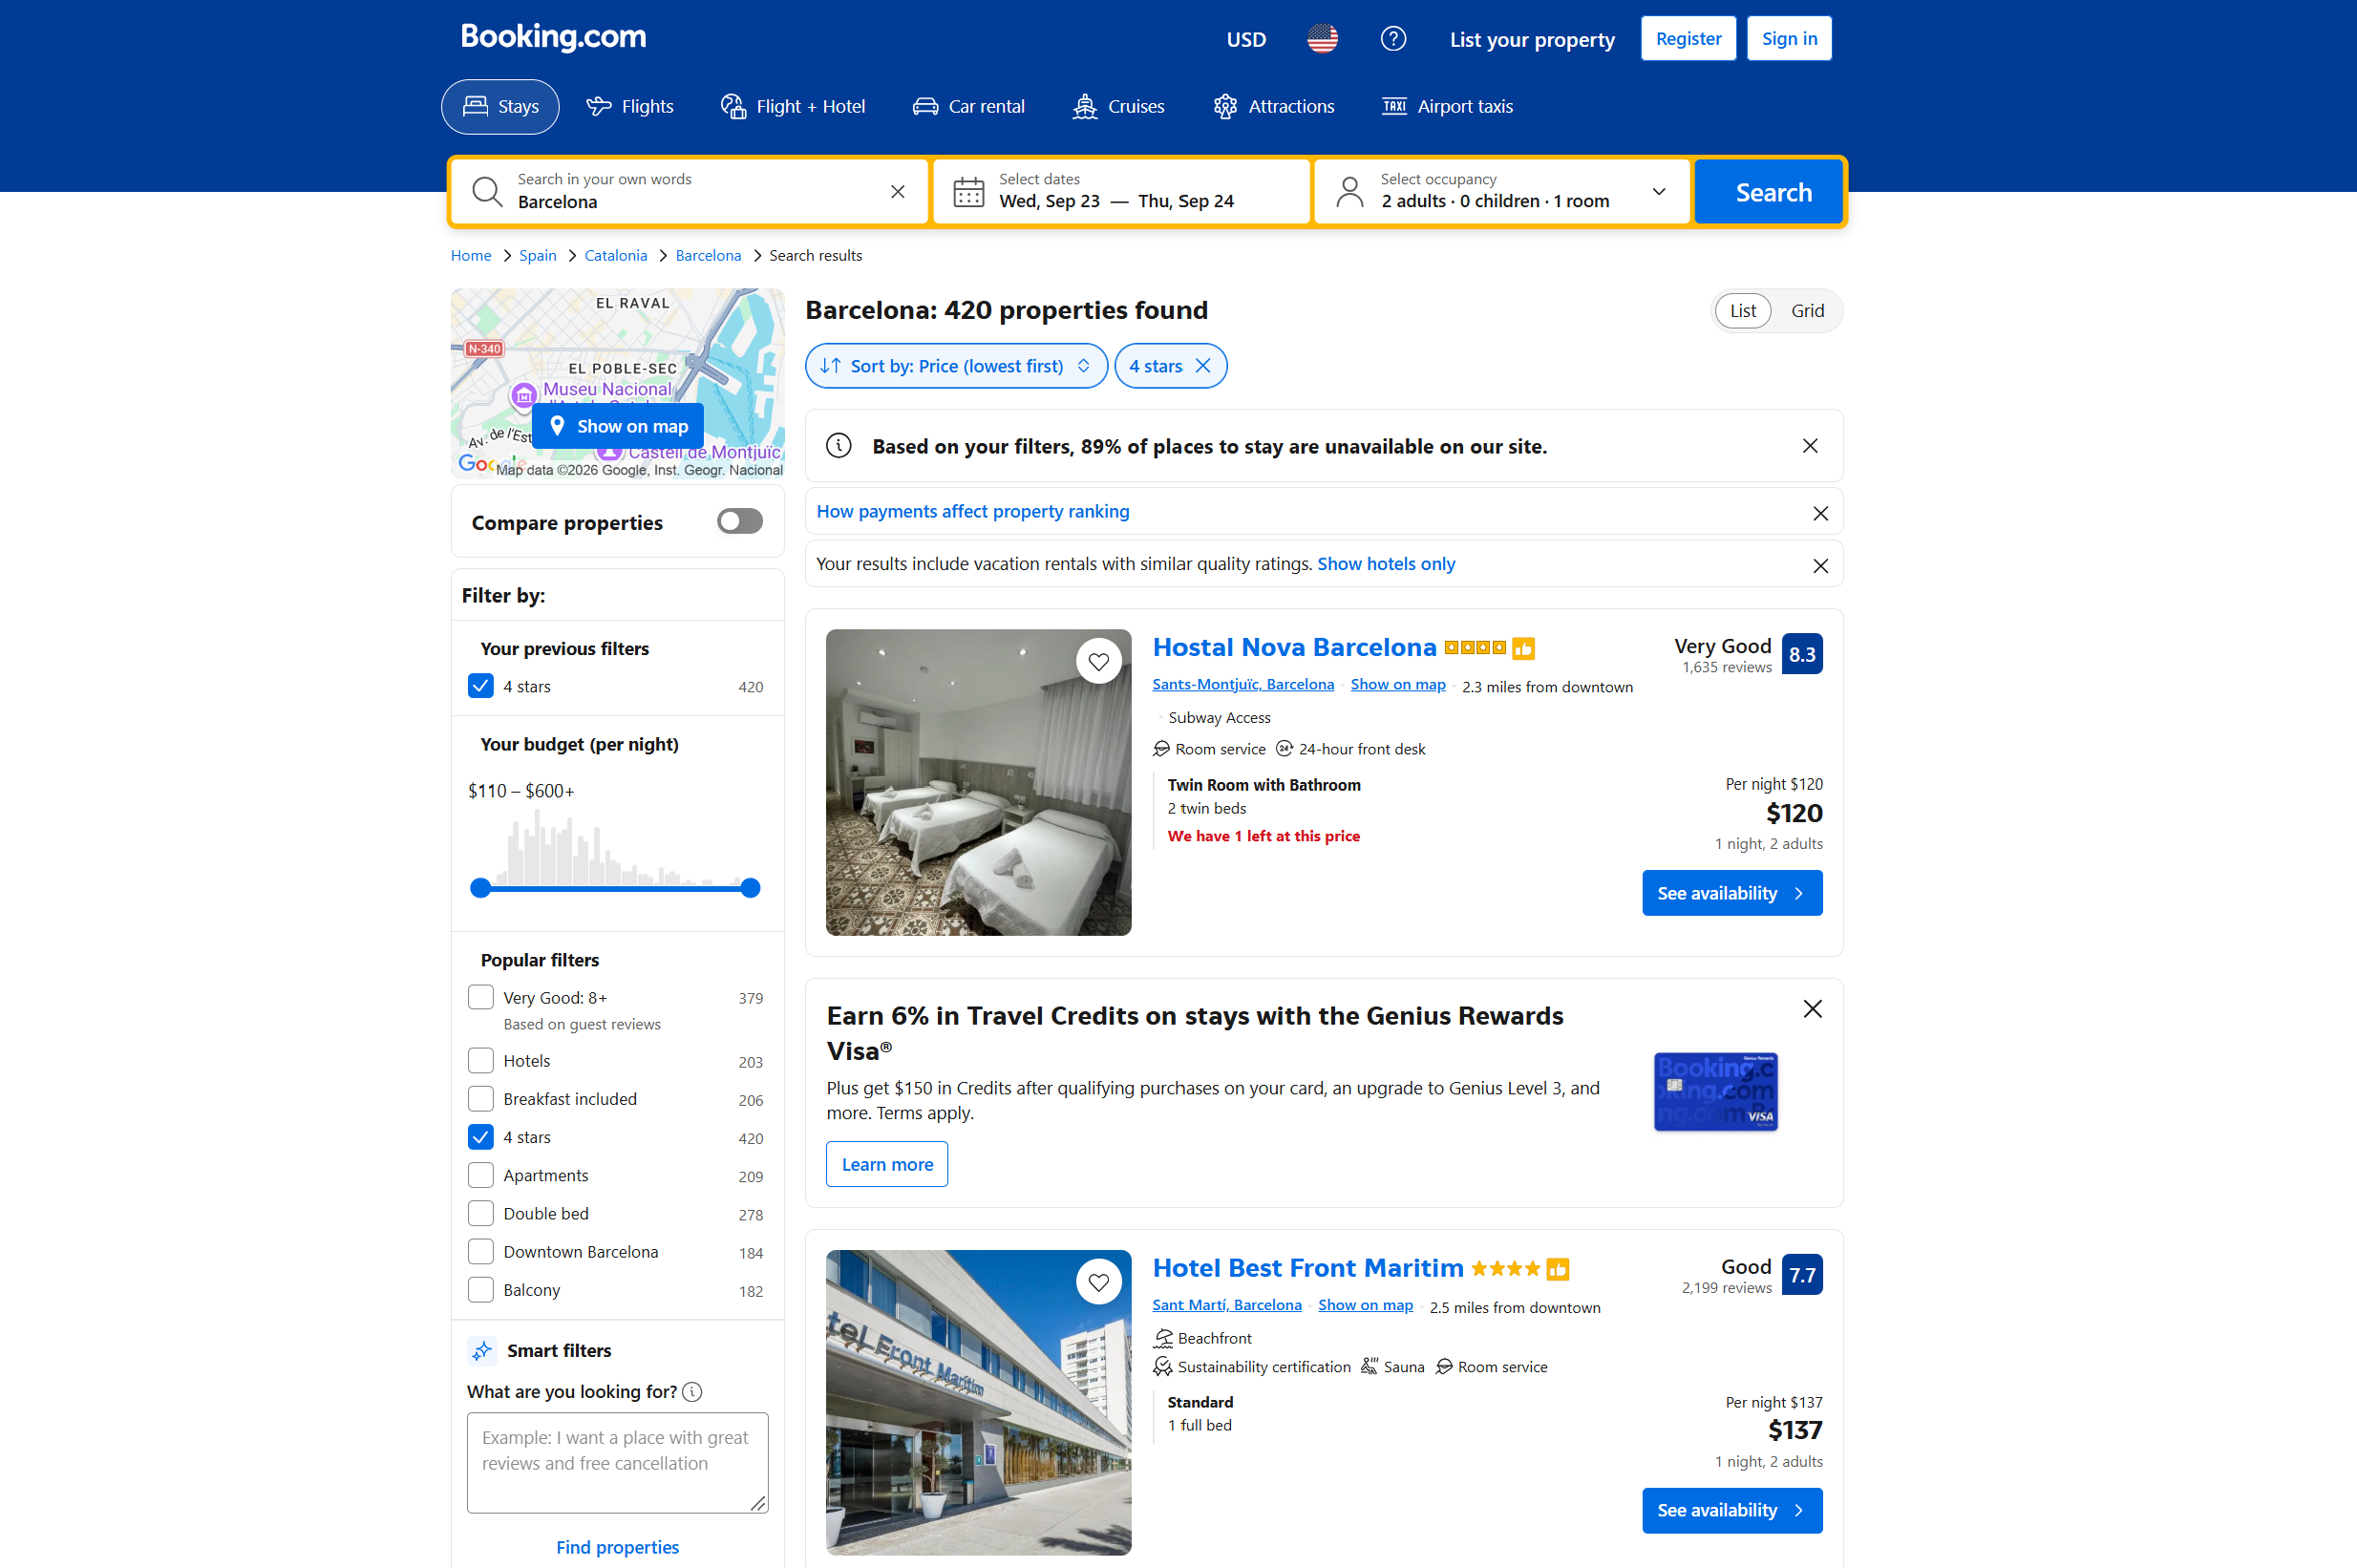Click the left handle of the budget slider
The image size is (2357, 1568).
pyautogui.click(x=481, y=888)
